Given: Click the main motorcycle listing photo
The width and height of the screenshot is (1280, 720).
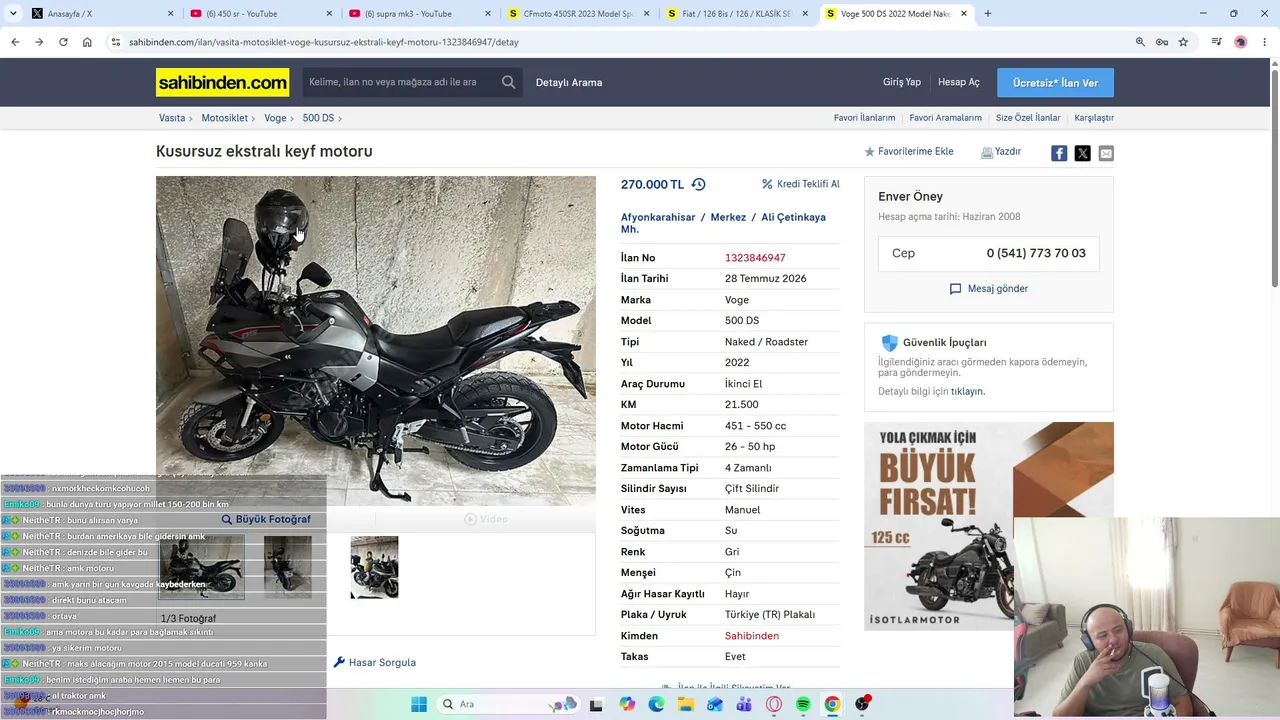Looking at the screenshot, I should tap(376, 341).
